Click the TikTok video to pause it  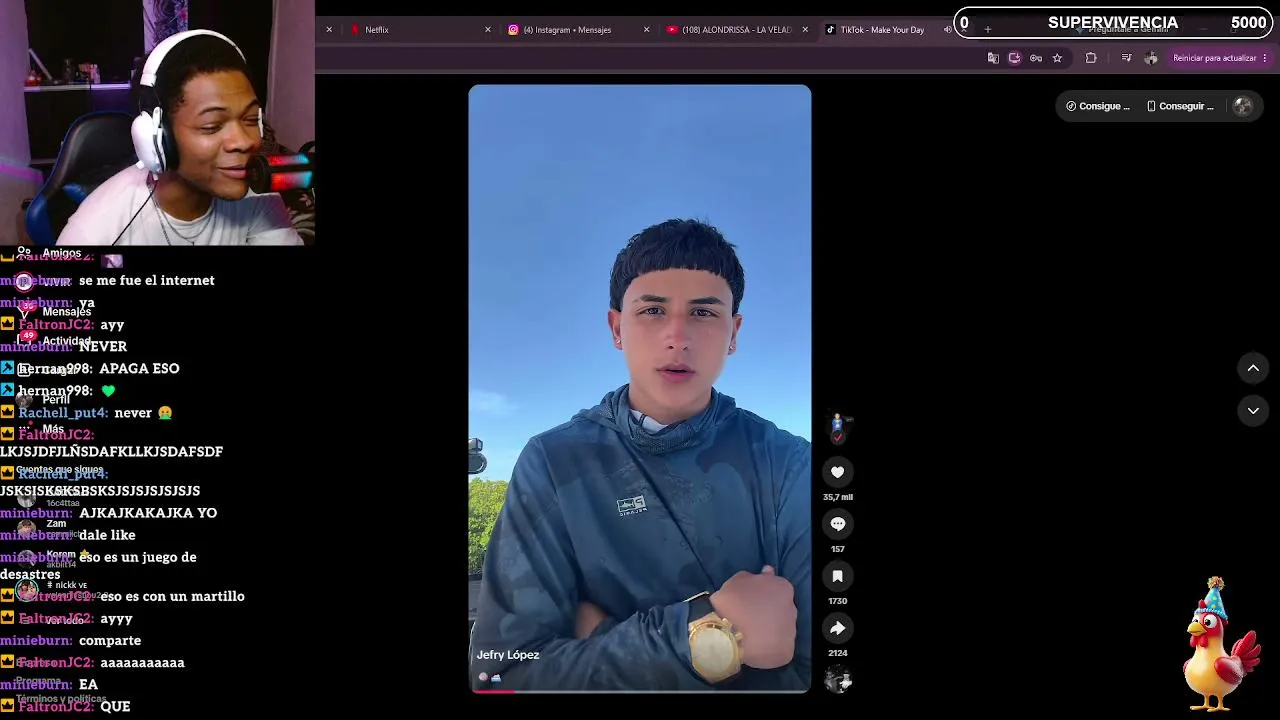coord(640,388)
